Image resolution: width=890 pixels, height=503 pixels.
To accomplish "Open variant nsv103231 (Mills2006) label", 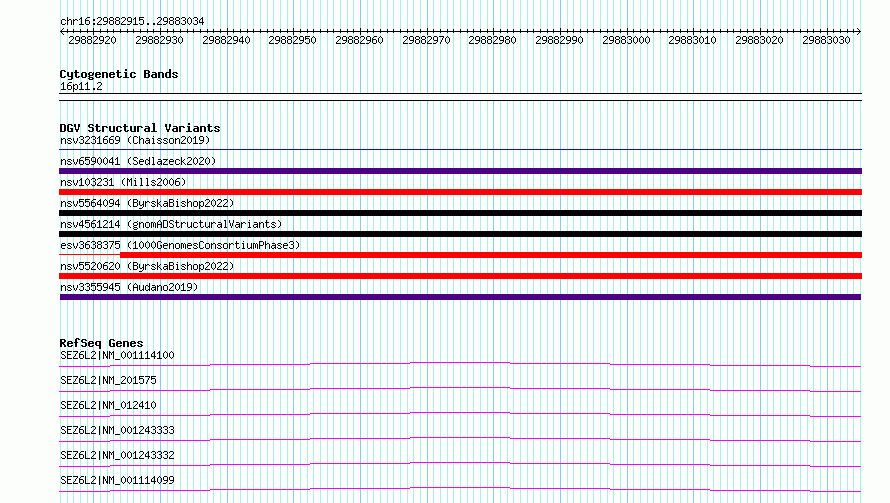I will click(123, 182).
